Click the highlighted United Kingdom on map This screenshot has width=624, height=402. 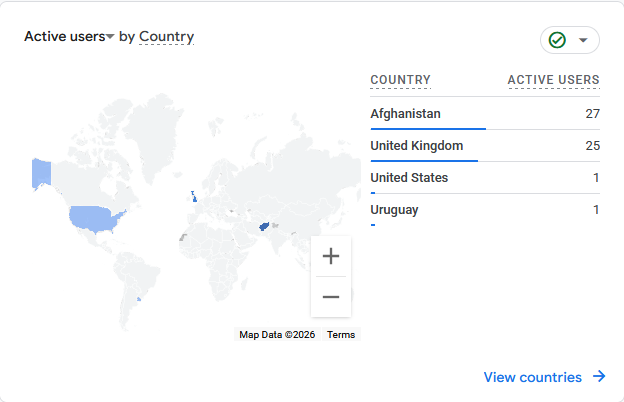click(194, 197)
